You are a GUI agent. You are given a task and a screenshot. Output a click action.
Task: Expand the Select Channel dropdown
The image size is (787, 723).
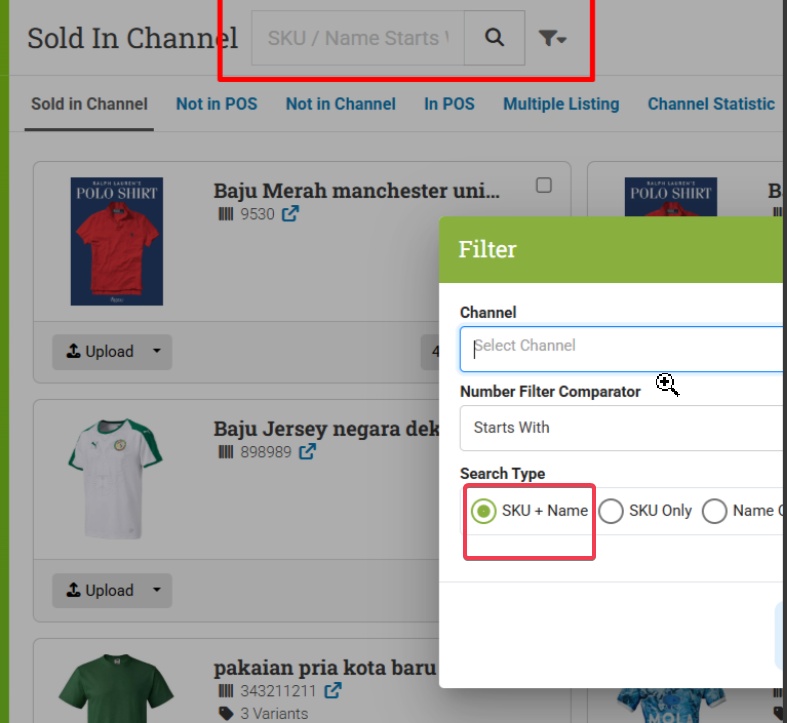tap(620, 348)
